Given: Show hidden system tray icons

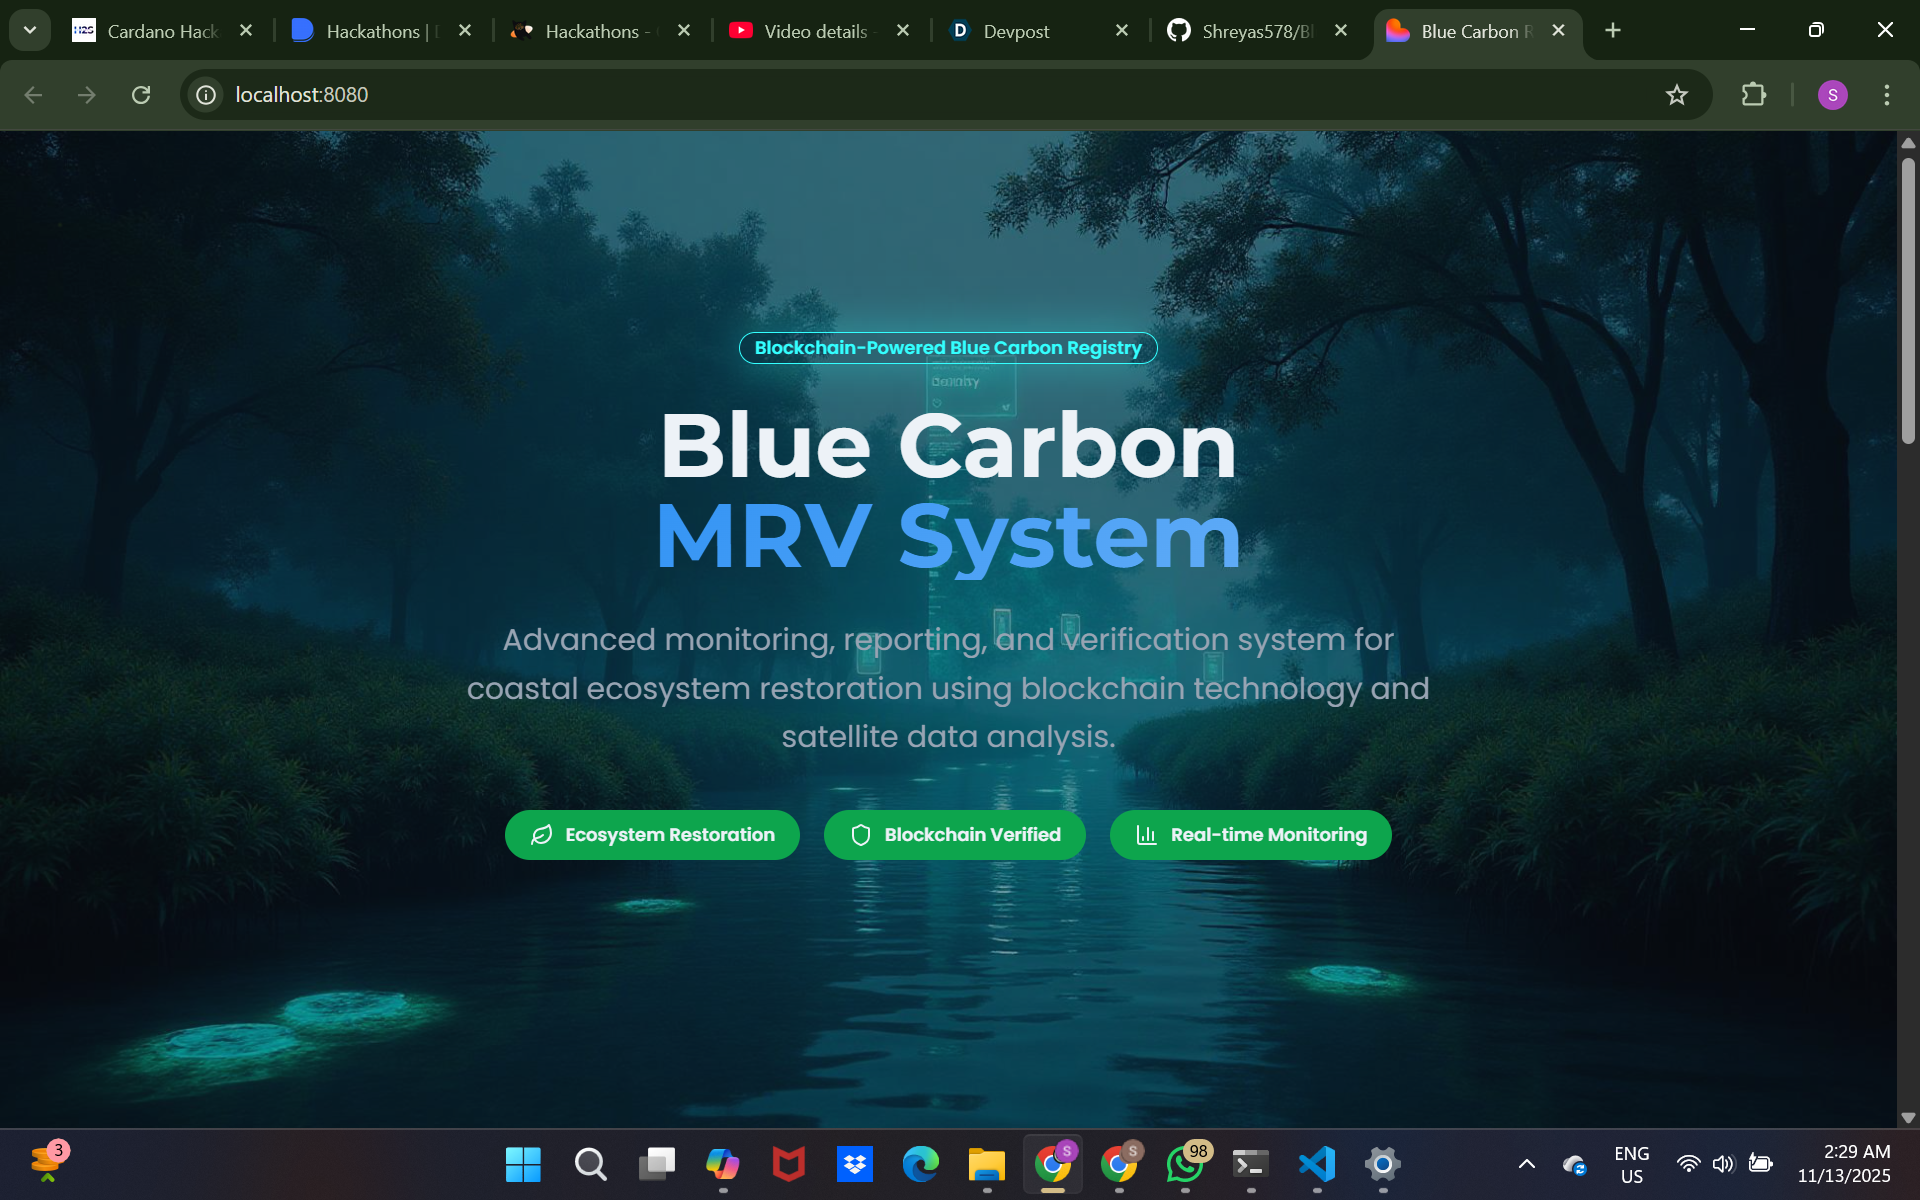Looking at the screenshot, I should point(1526,1164).
